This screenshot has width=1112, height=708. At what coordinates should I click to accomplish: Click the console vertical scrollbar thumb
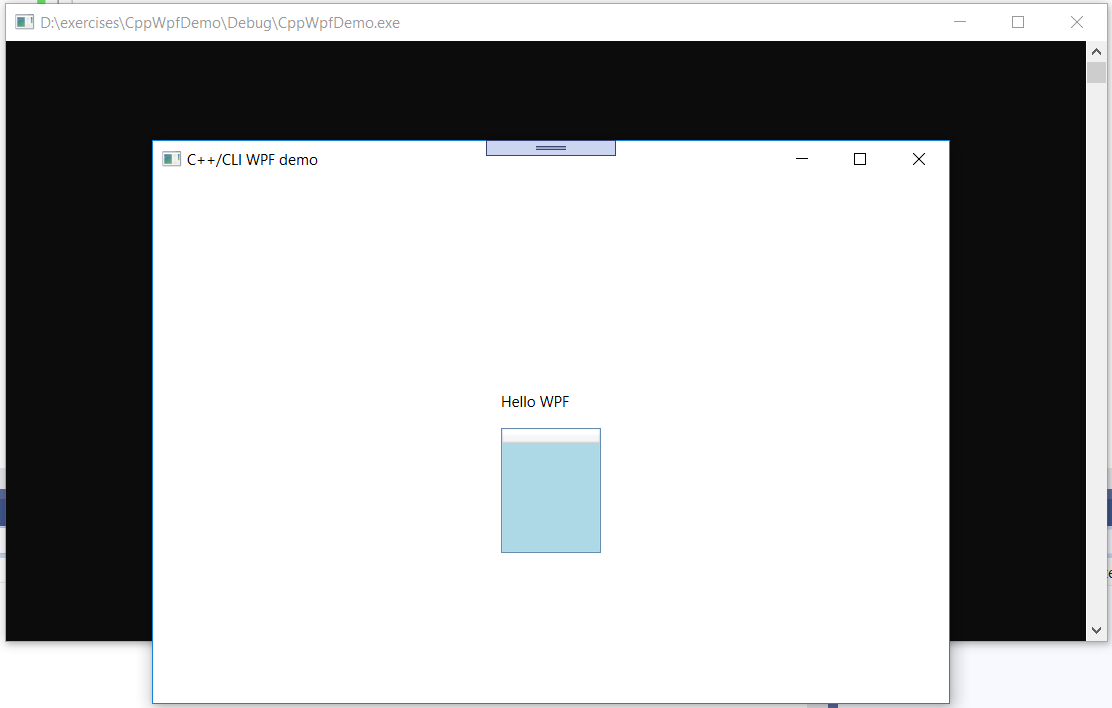pyautogui.click(x=1096, y=72)
